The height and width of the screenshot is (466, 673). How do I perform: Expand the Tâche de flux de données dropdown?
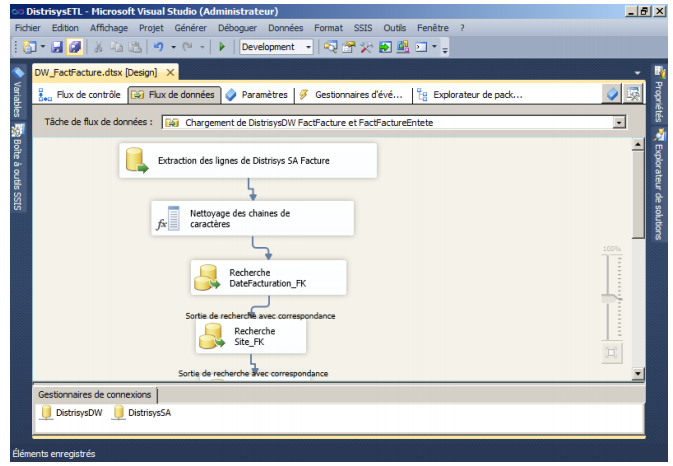pyautogui.click(x=619, y=122)
